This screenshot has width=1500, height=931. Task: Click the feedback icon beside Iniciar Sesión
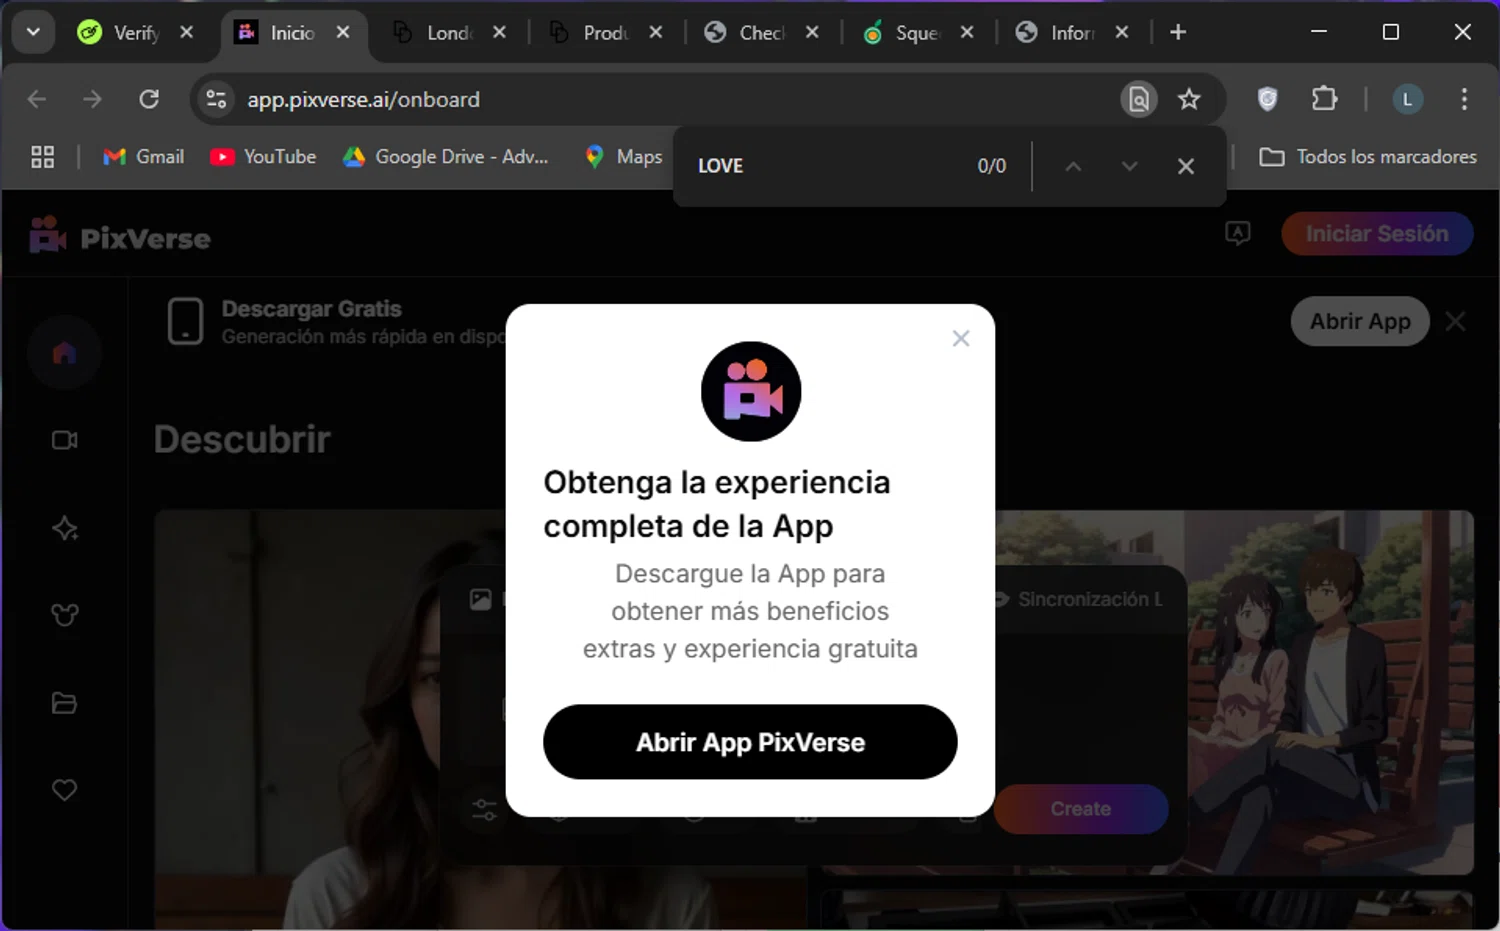coord(1237,234)
